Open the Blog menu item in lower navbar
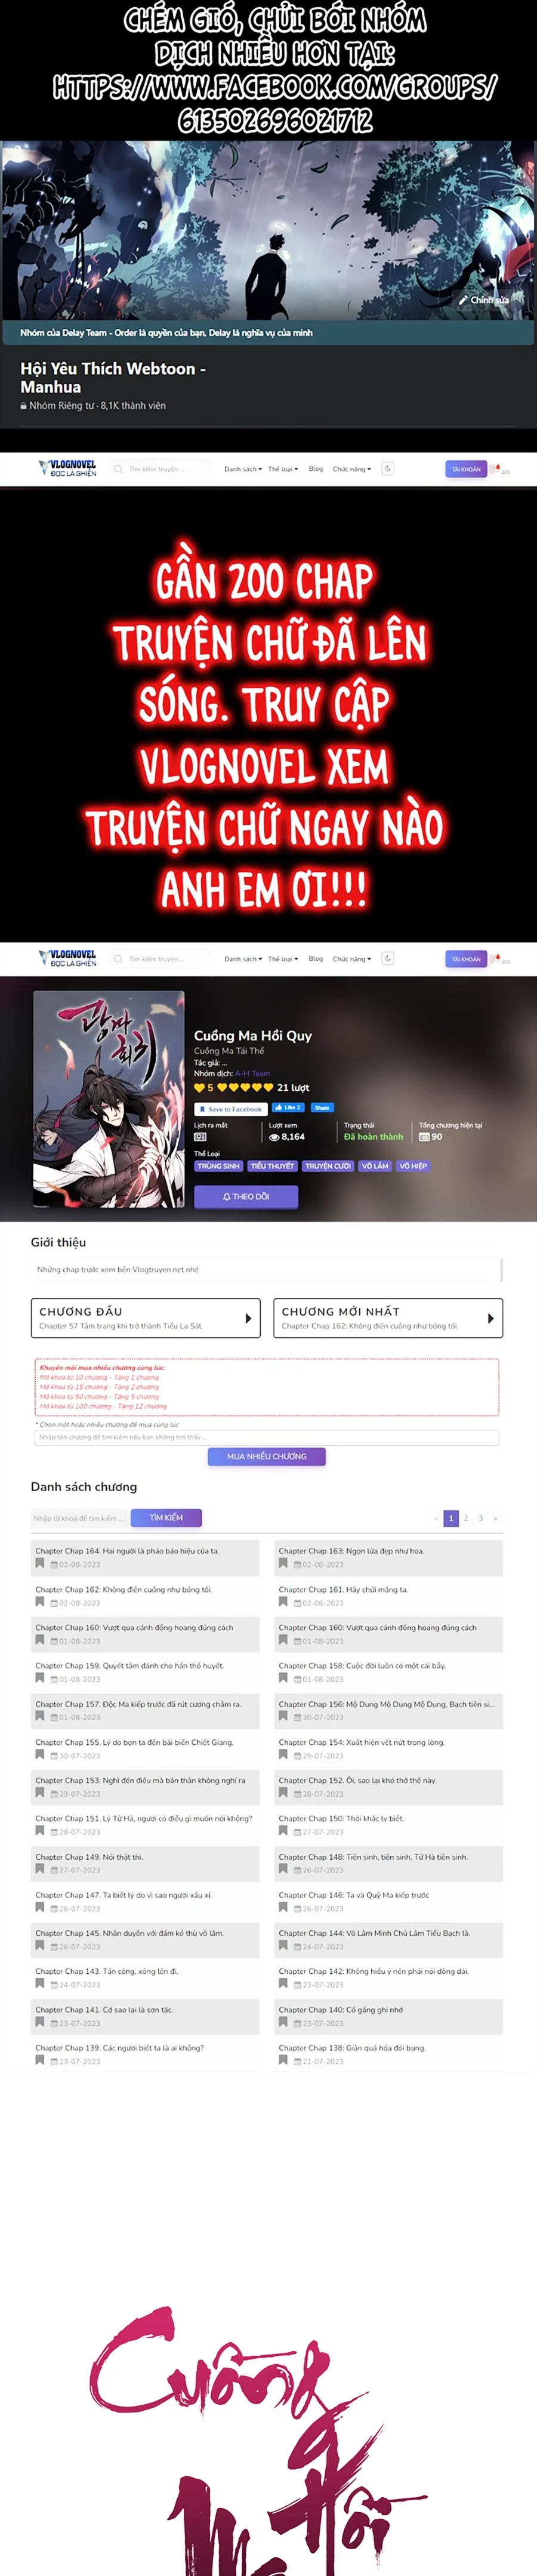The width and height of the screenshot is (537, 2576). (x=316, y=959)
